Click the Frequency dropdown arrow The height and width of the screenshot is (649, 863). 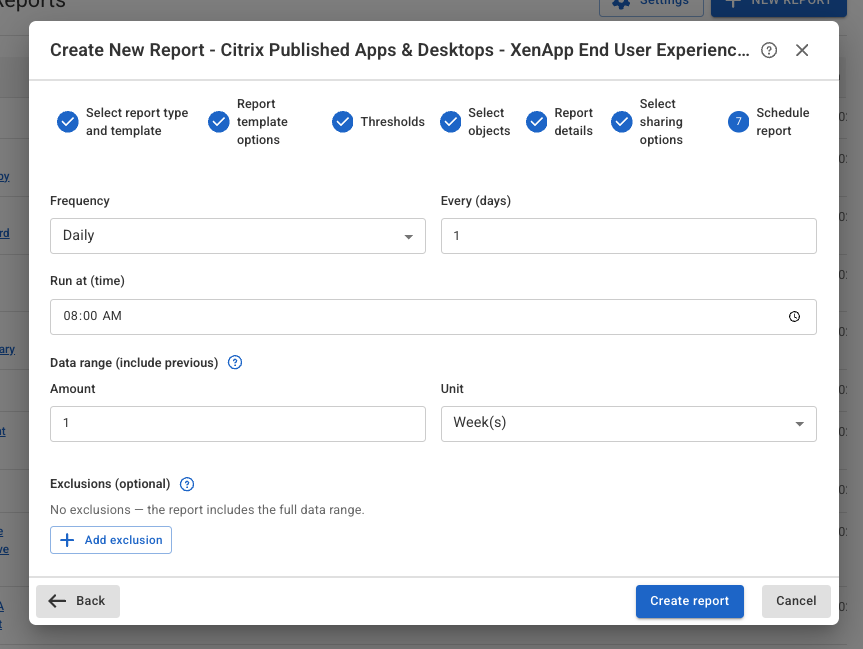point(408,237)
